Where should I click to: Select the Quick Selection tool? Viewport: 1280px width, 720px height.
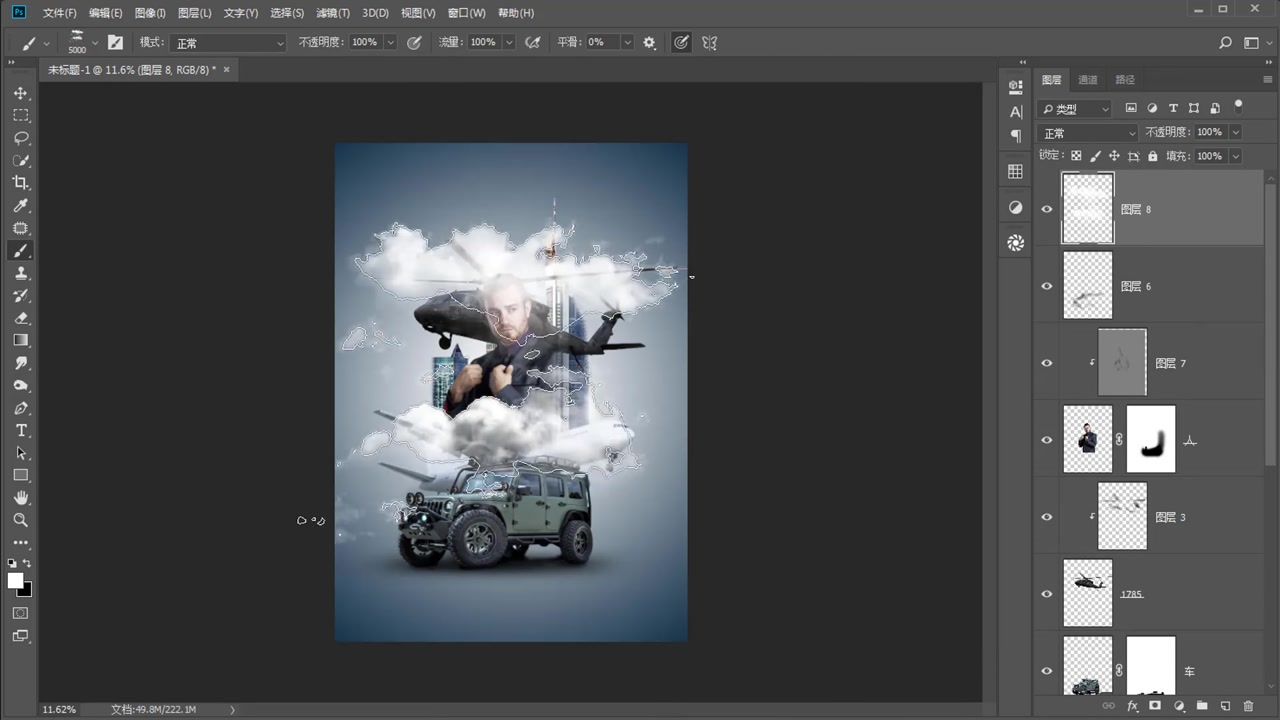(20, 160)
